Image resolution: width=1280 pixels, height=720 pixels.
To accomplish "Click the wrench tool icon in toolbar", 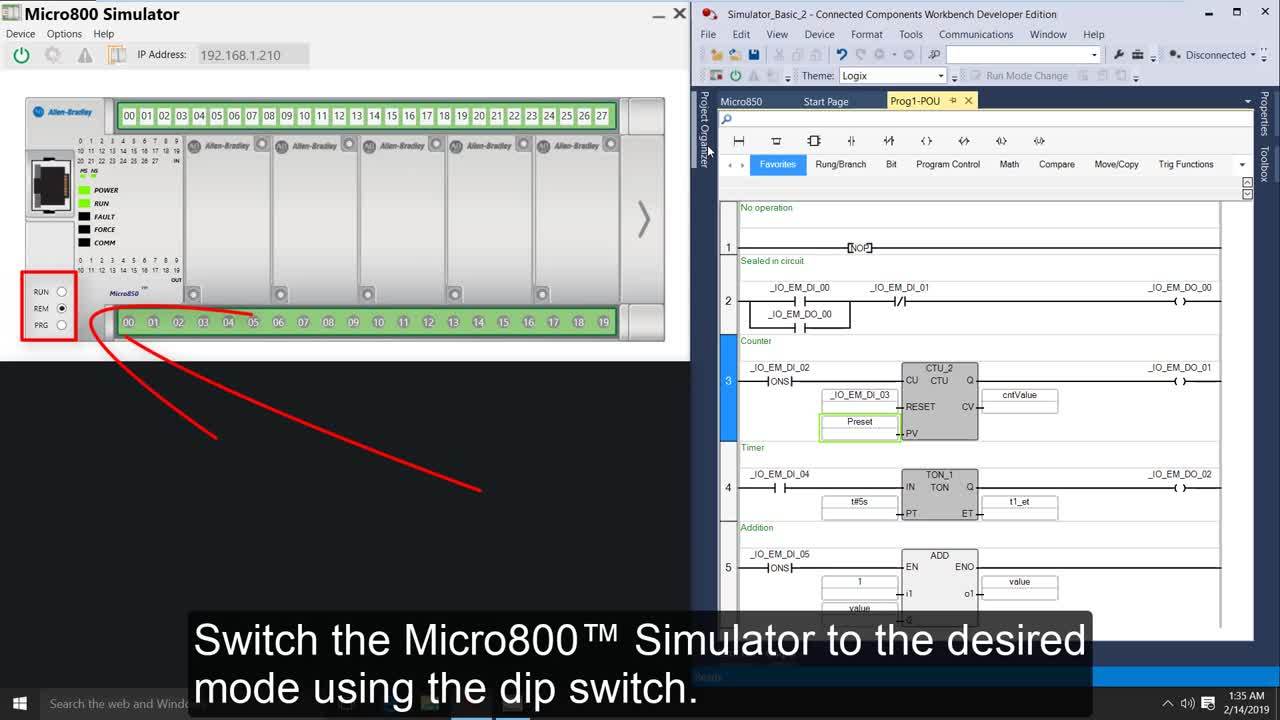I will [x=1119, y=55].
